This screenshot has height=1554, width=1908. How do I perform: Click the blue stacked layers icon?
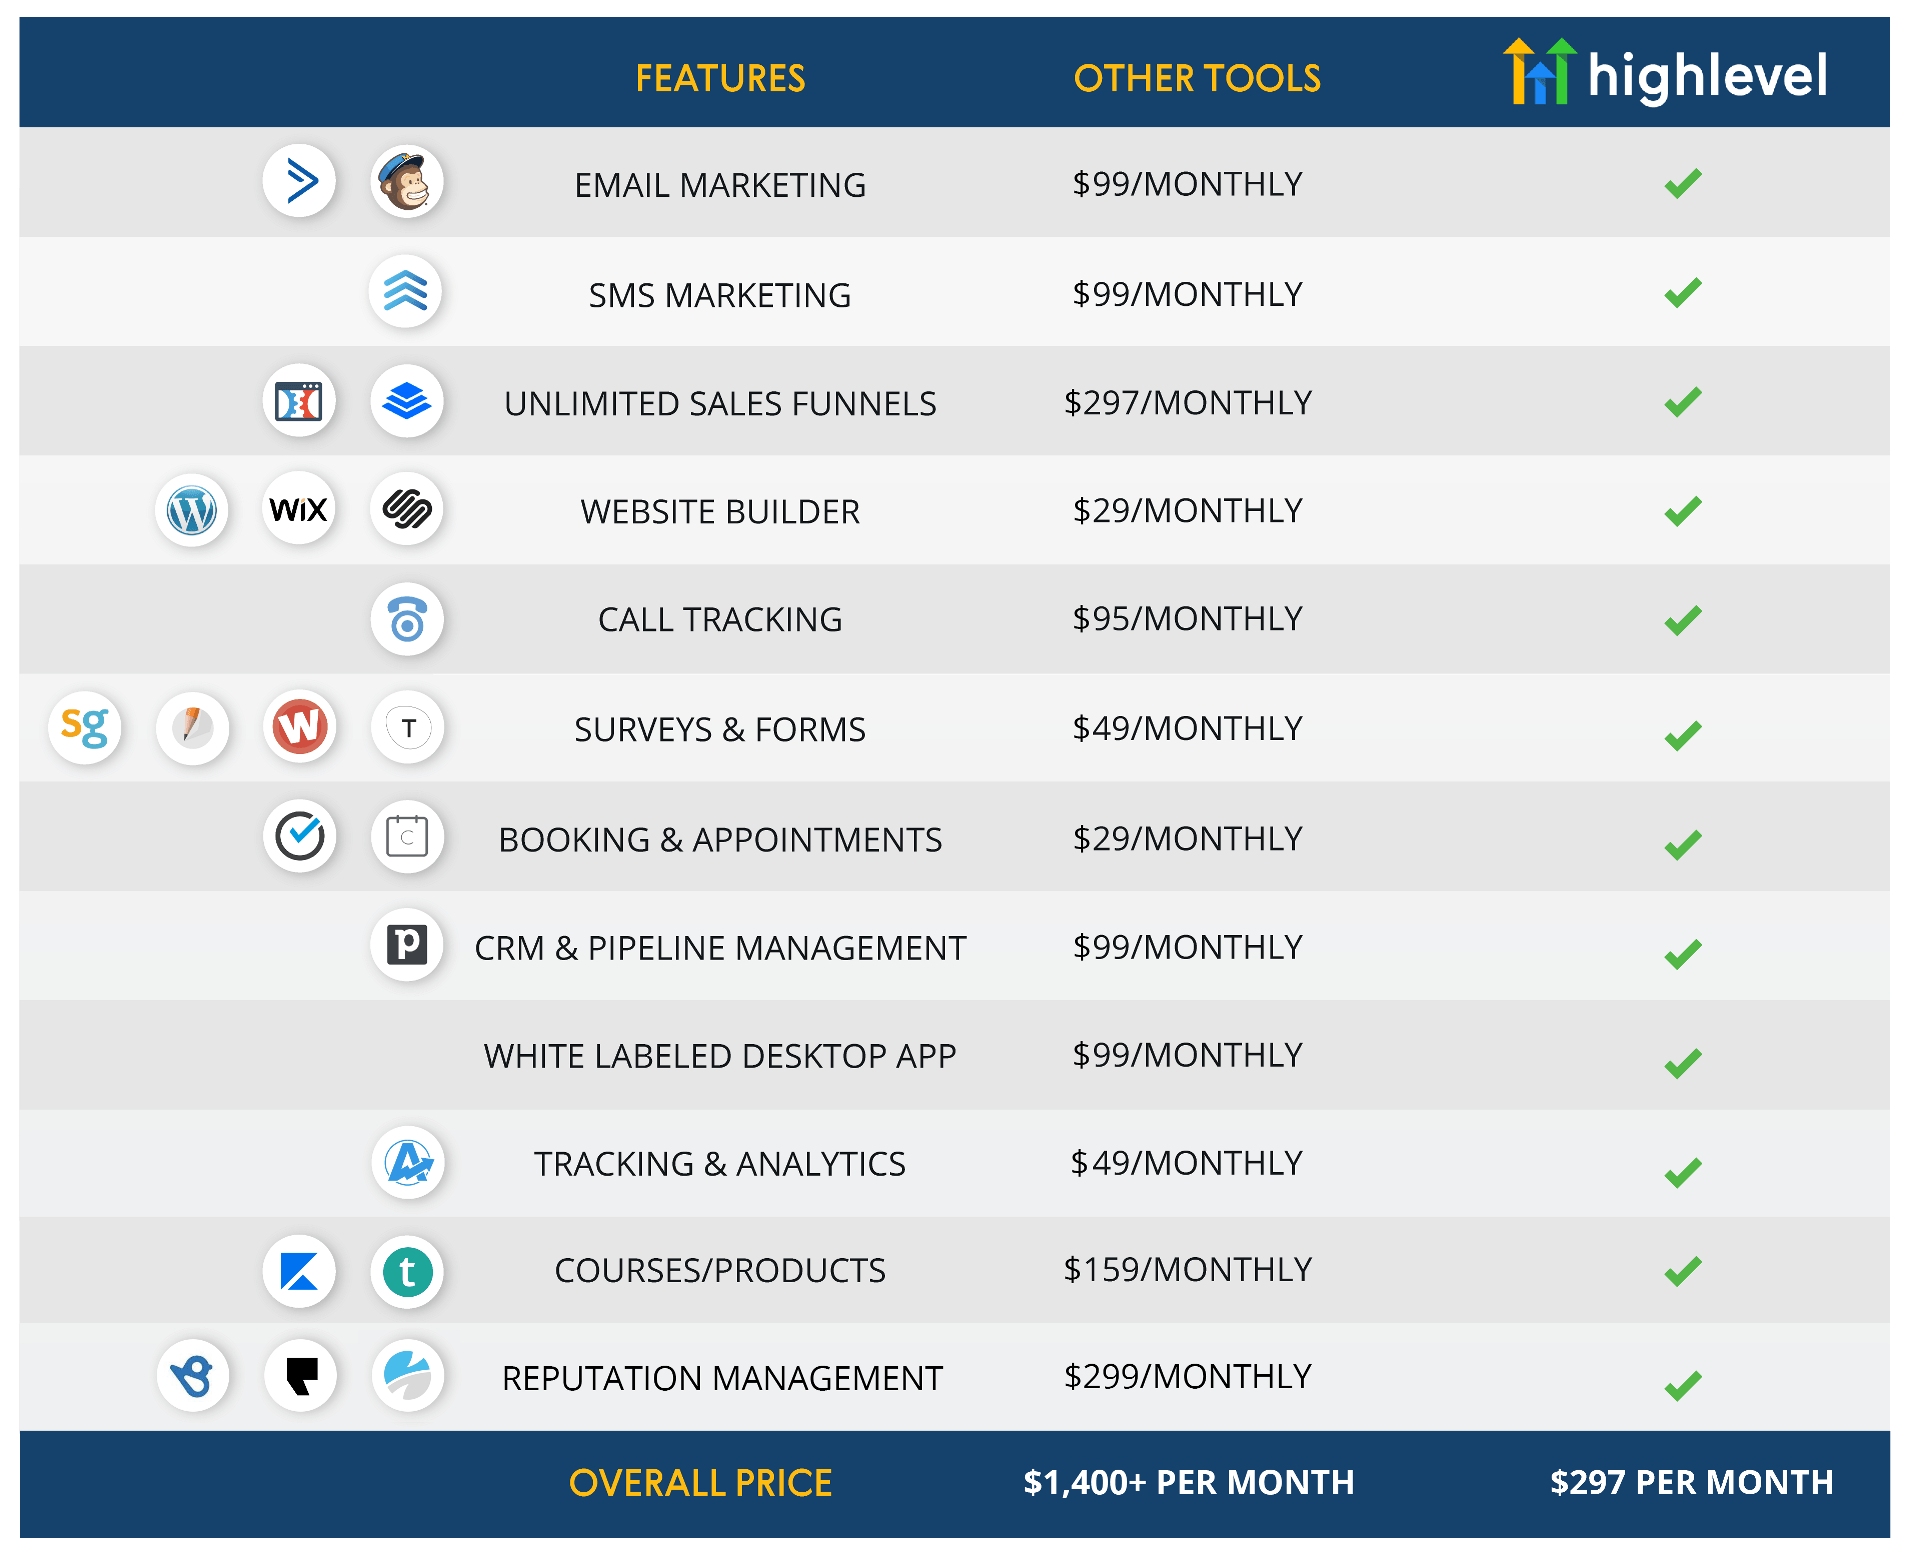407,401
